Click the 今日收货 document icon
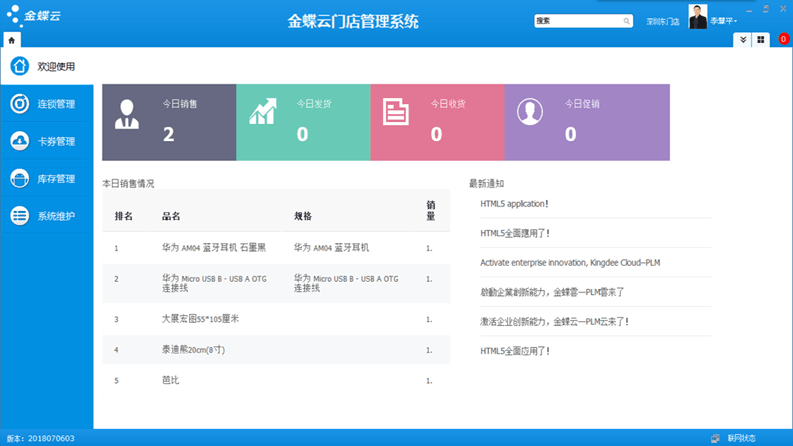 pos(395,112)
